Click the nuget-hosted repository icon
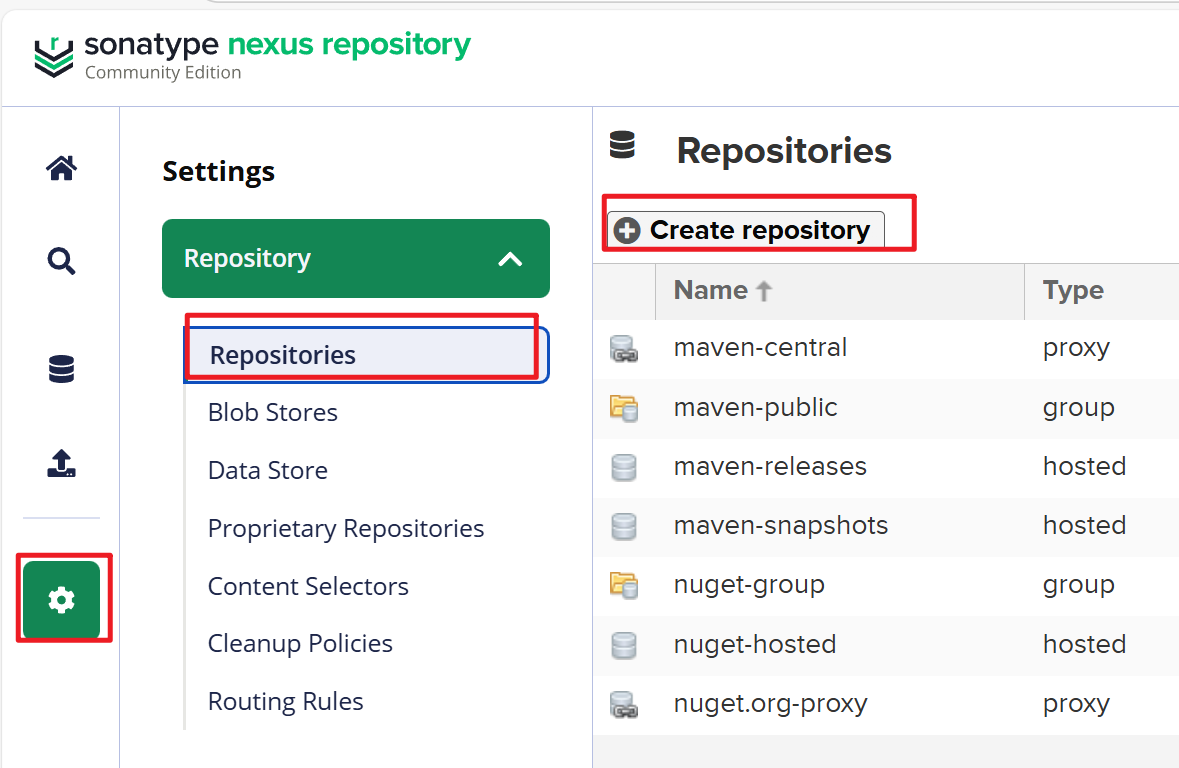Image resolution: width=1179 pixels, height=768 pixels. 624,645
